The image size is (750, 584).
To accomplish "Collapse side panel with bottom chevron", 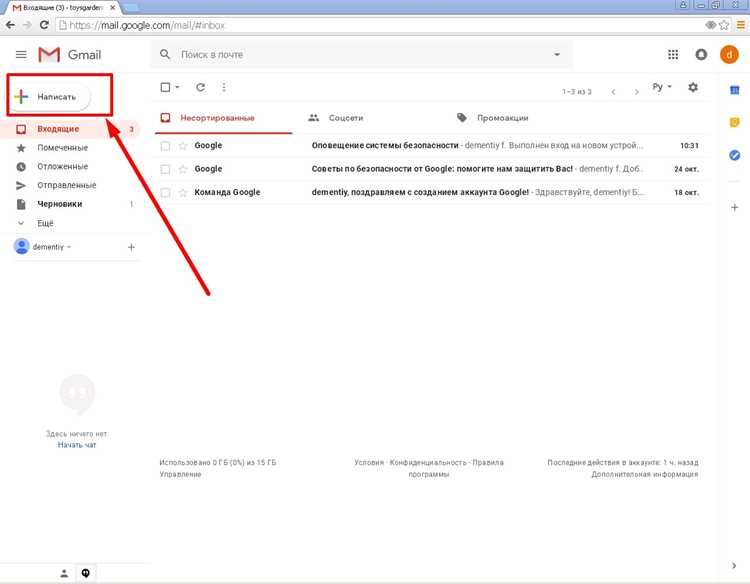I will click(x=734, y=566).
